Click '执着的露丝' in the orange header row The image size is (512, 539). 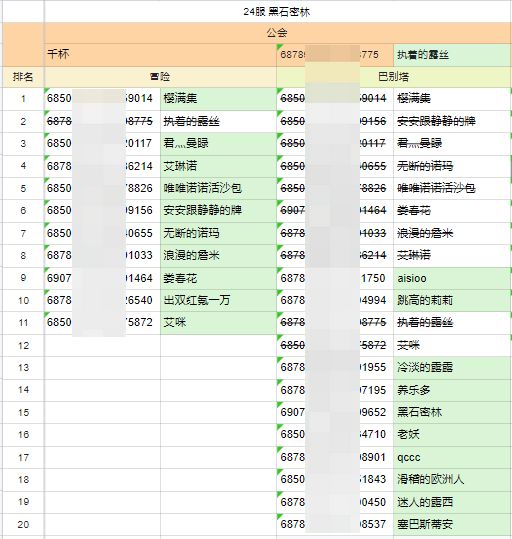pyautogui.click(x=452, y=54)
